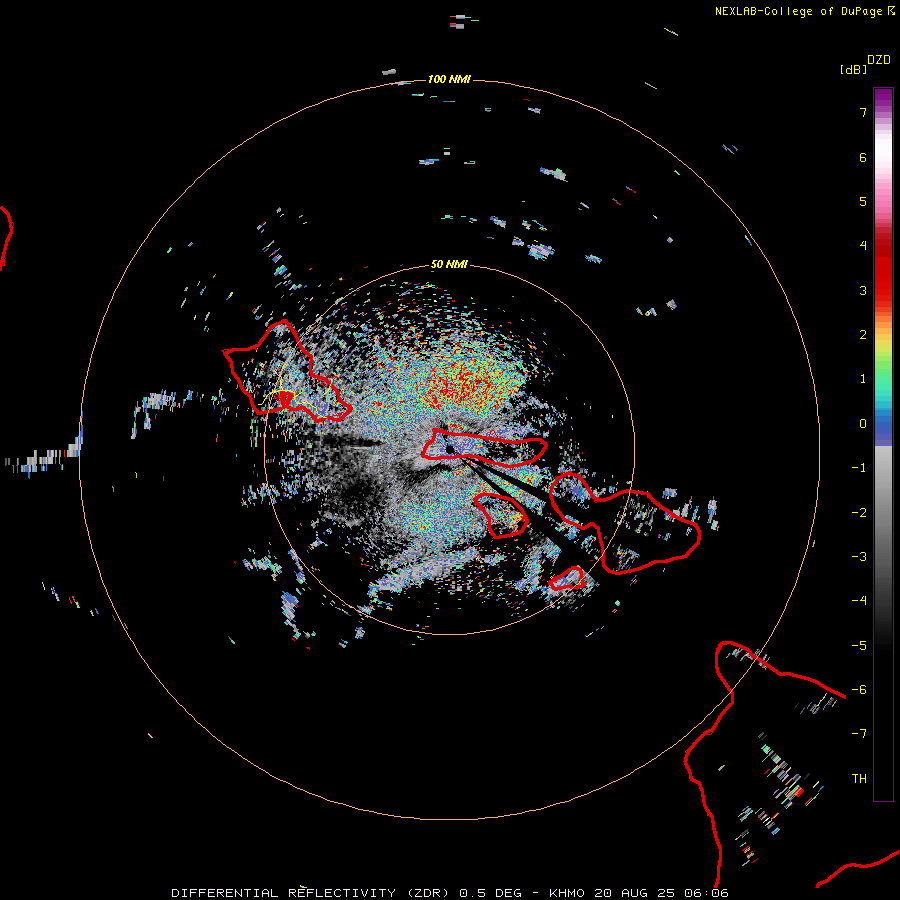The width and height of the screenshot is (900, 900).
Task: Click the color scale label 3
Action: (863, 290)
